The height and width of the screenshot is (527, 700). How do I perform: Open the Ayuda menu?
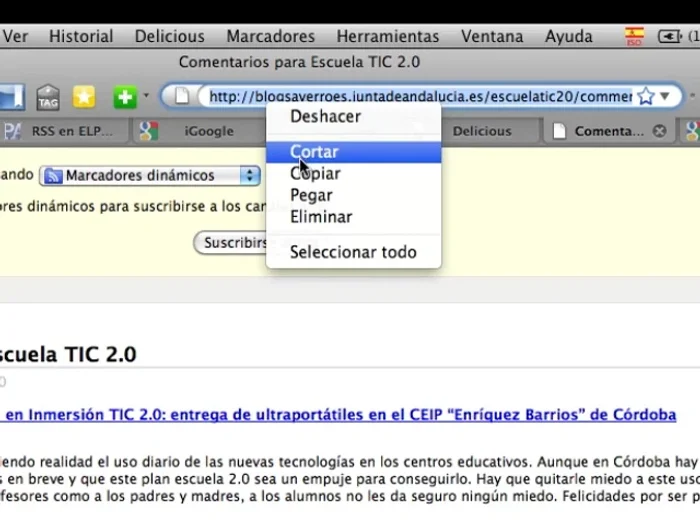[x=568, y=36]
